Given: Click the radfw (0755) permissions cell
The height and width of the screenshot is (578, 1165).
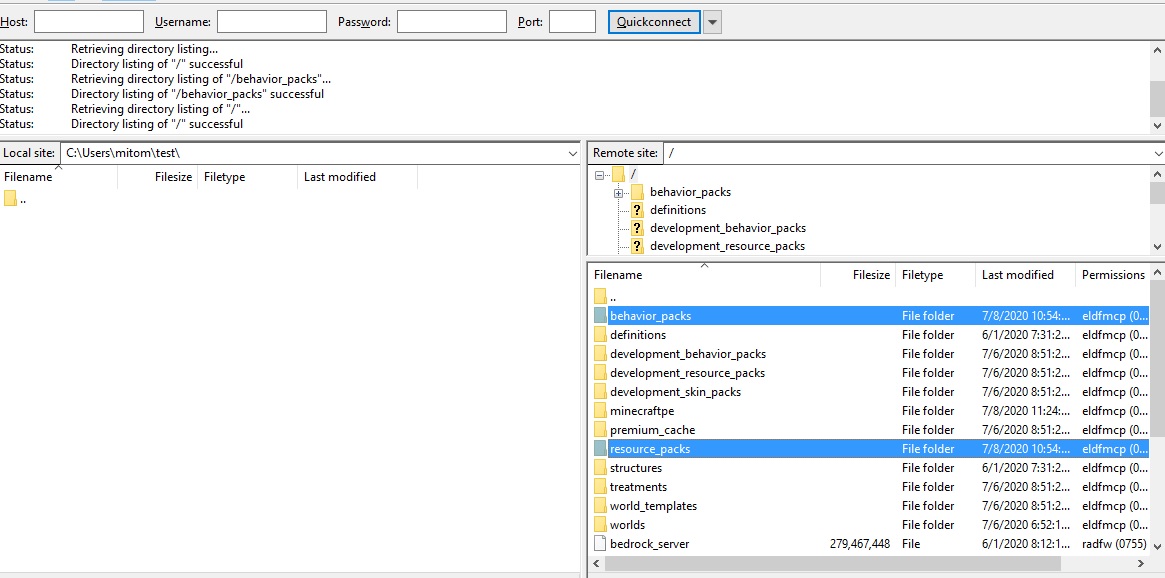Looking at the screenshot, I should click(1114, 544).
